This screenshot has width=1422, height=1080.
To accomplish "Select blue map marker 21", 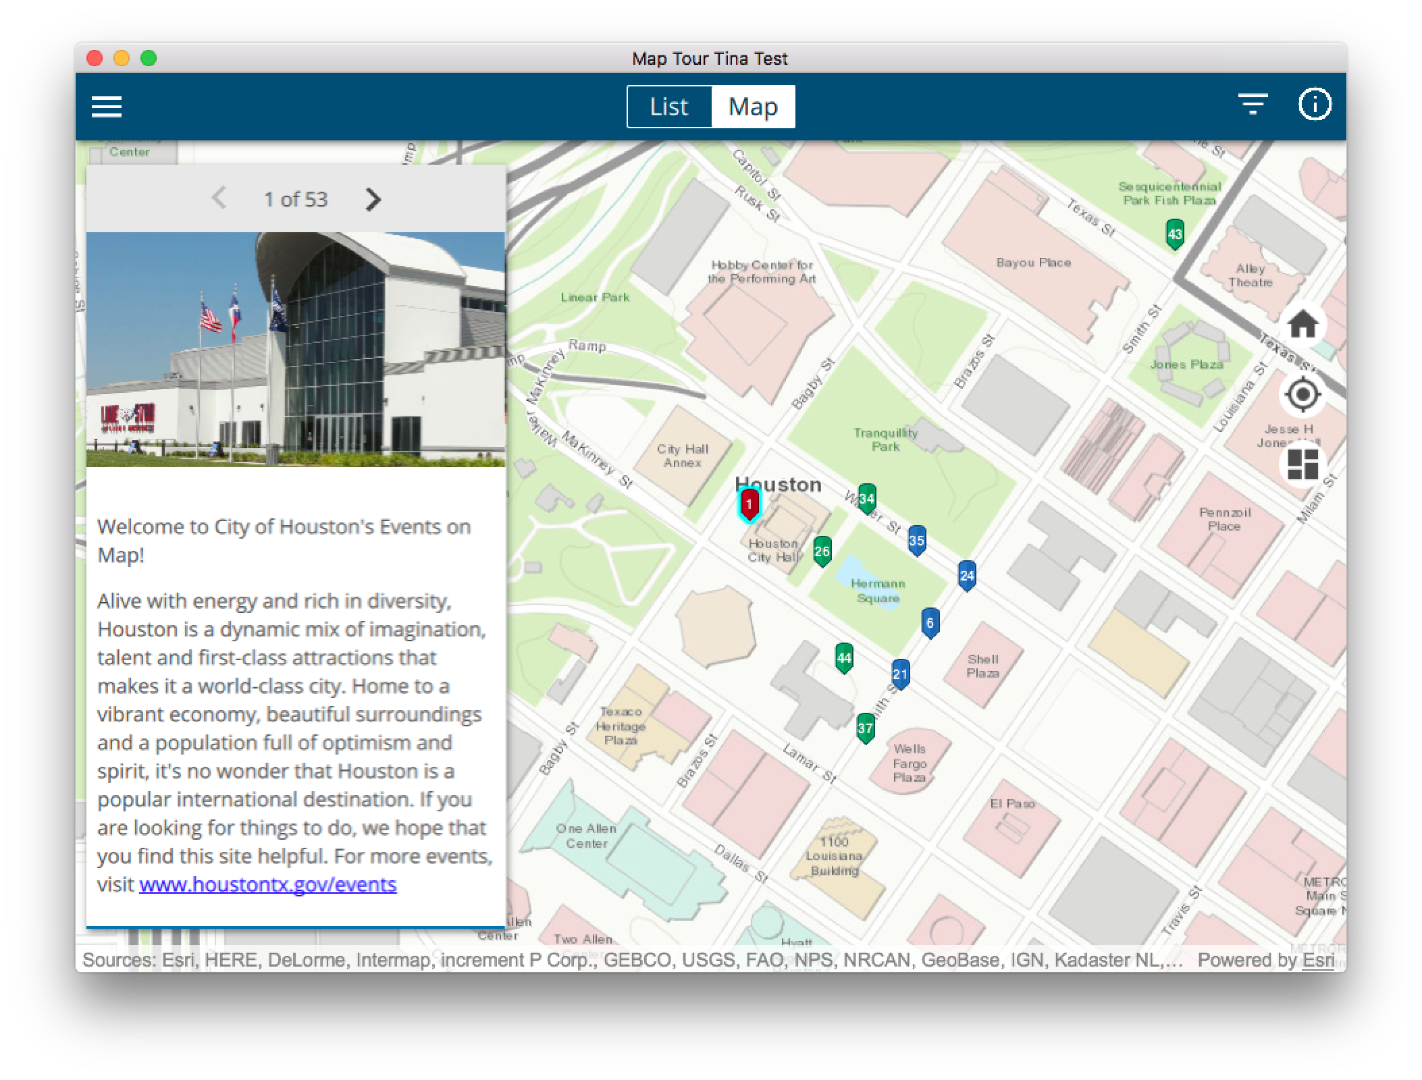I will 900,674.
